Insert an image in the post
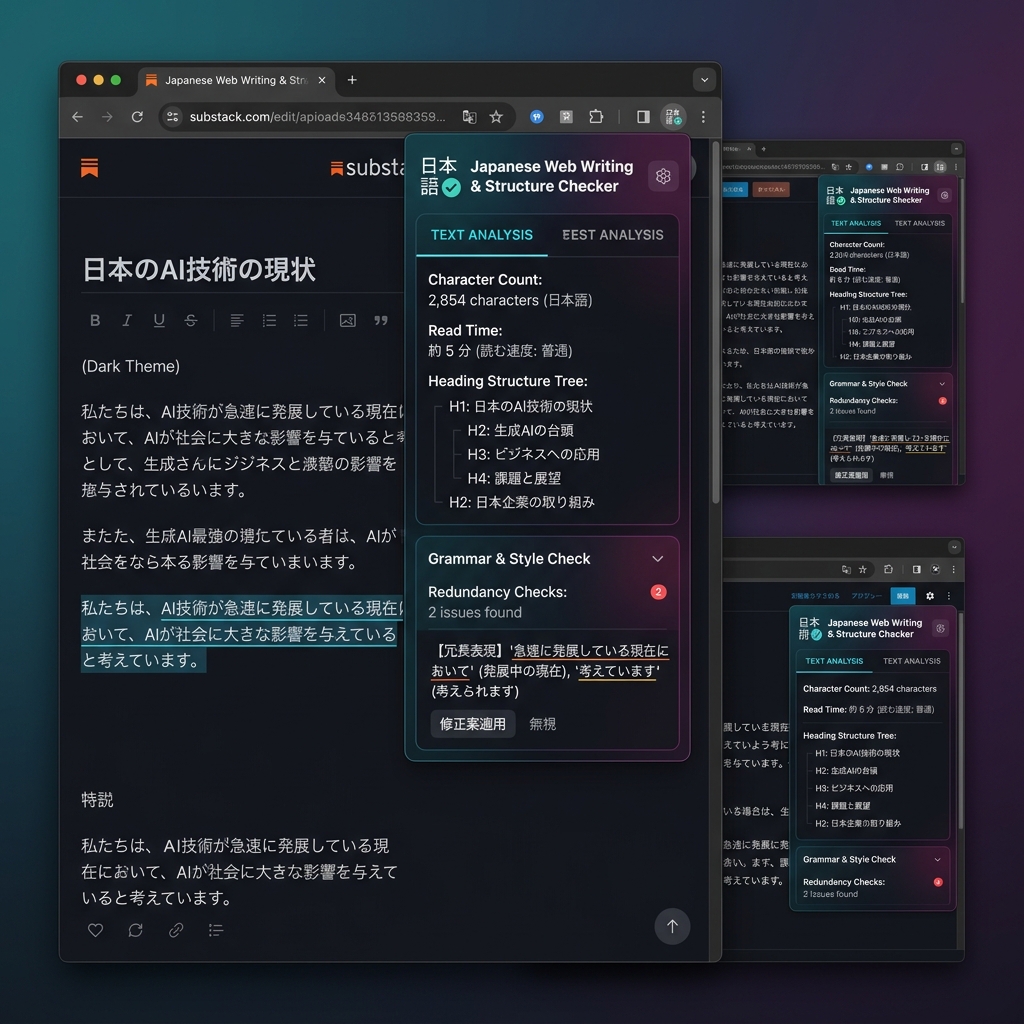 (347, 320)
